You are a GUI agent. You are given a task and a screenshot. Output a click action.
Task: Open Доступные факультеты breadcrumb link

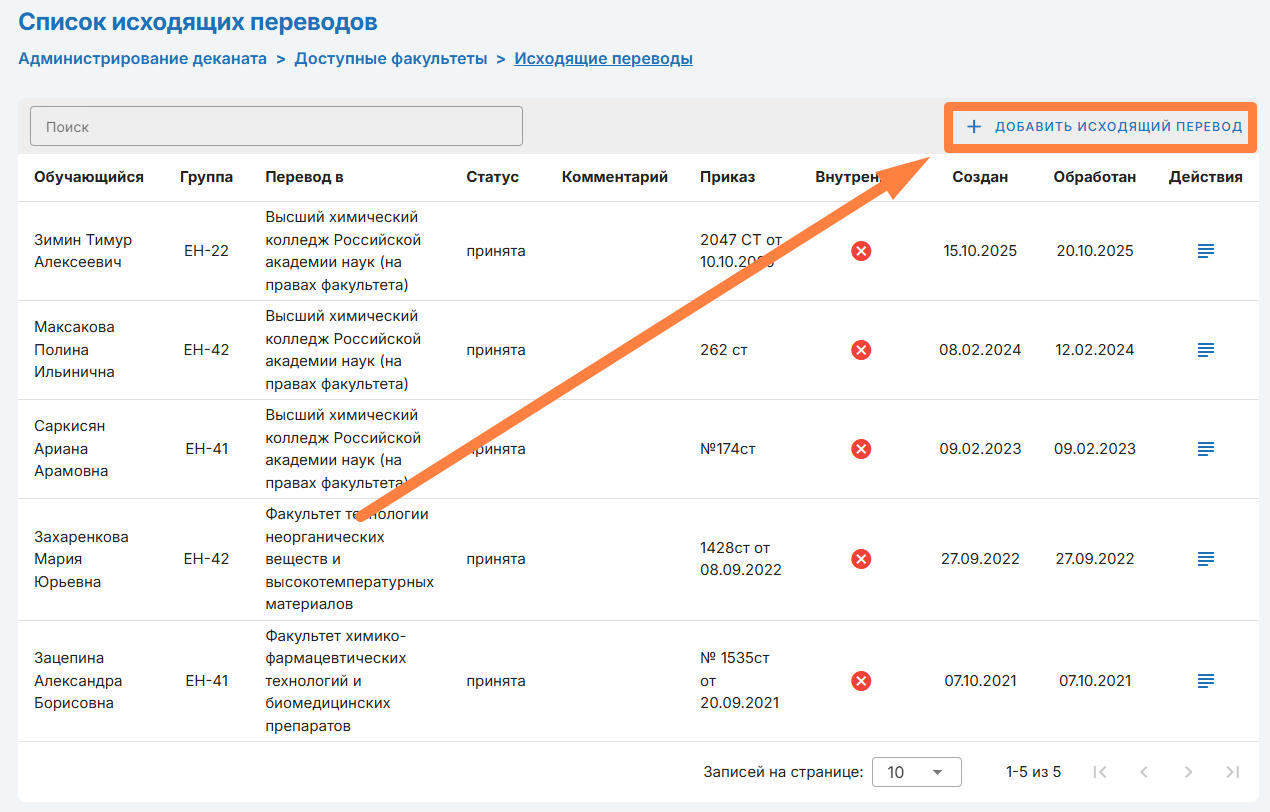[390, 58]
